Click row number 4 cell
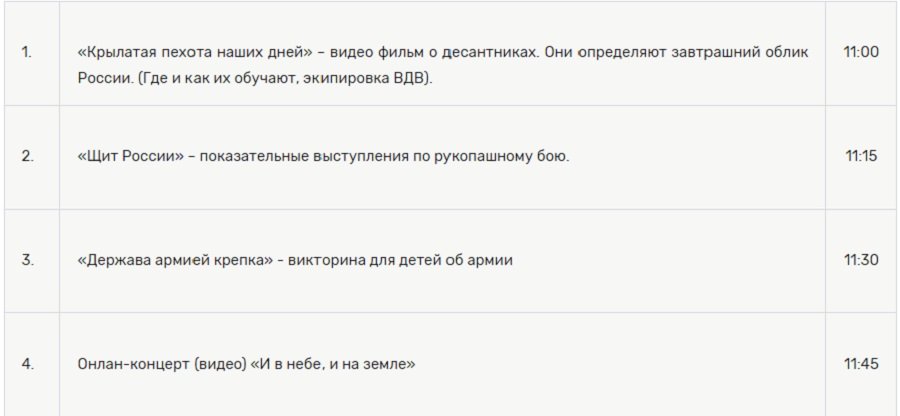Screen dimensions: 900x416 [27, 364]
